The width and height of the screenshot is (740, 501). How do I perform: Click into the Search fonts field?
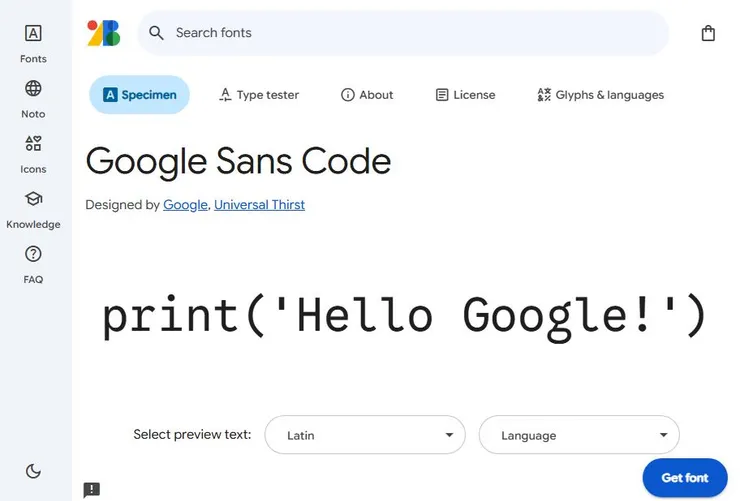[410, 33]
